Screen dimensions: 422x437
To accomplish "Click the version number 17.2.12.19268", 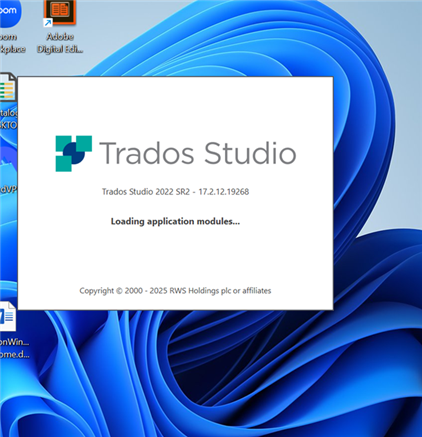I will pos(224,192).
